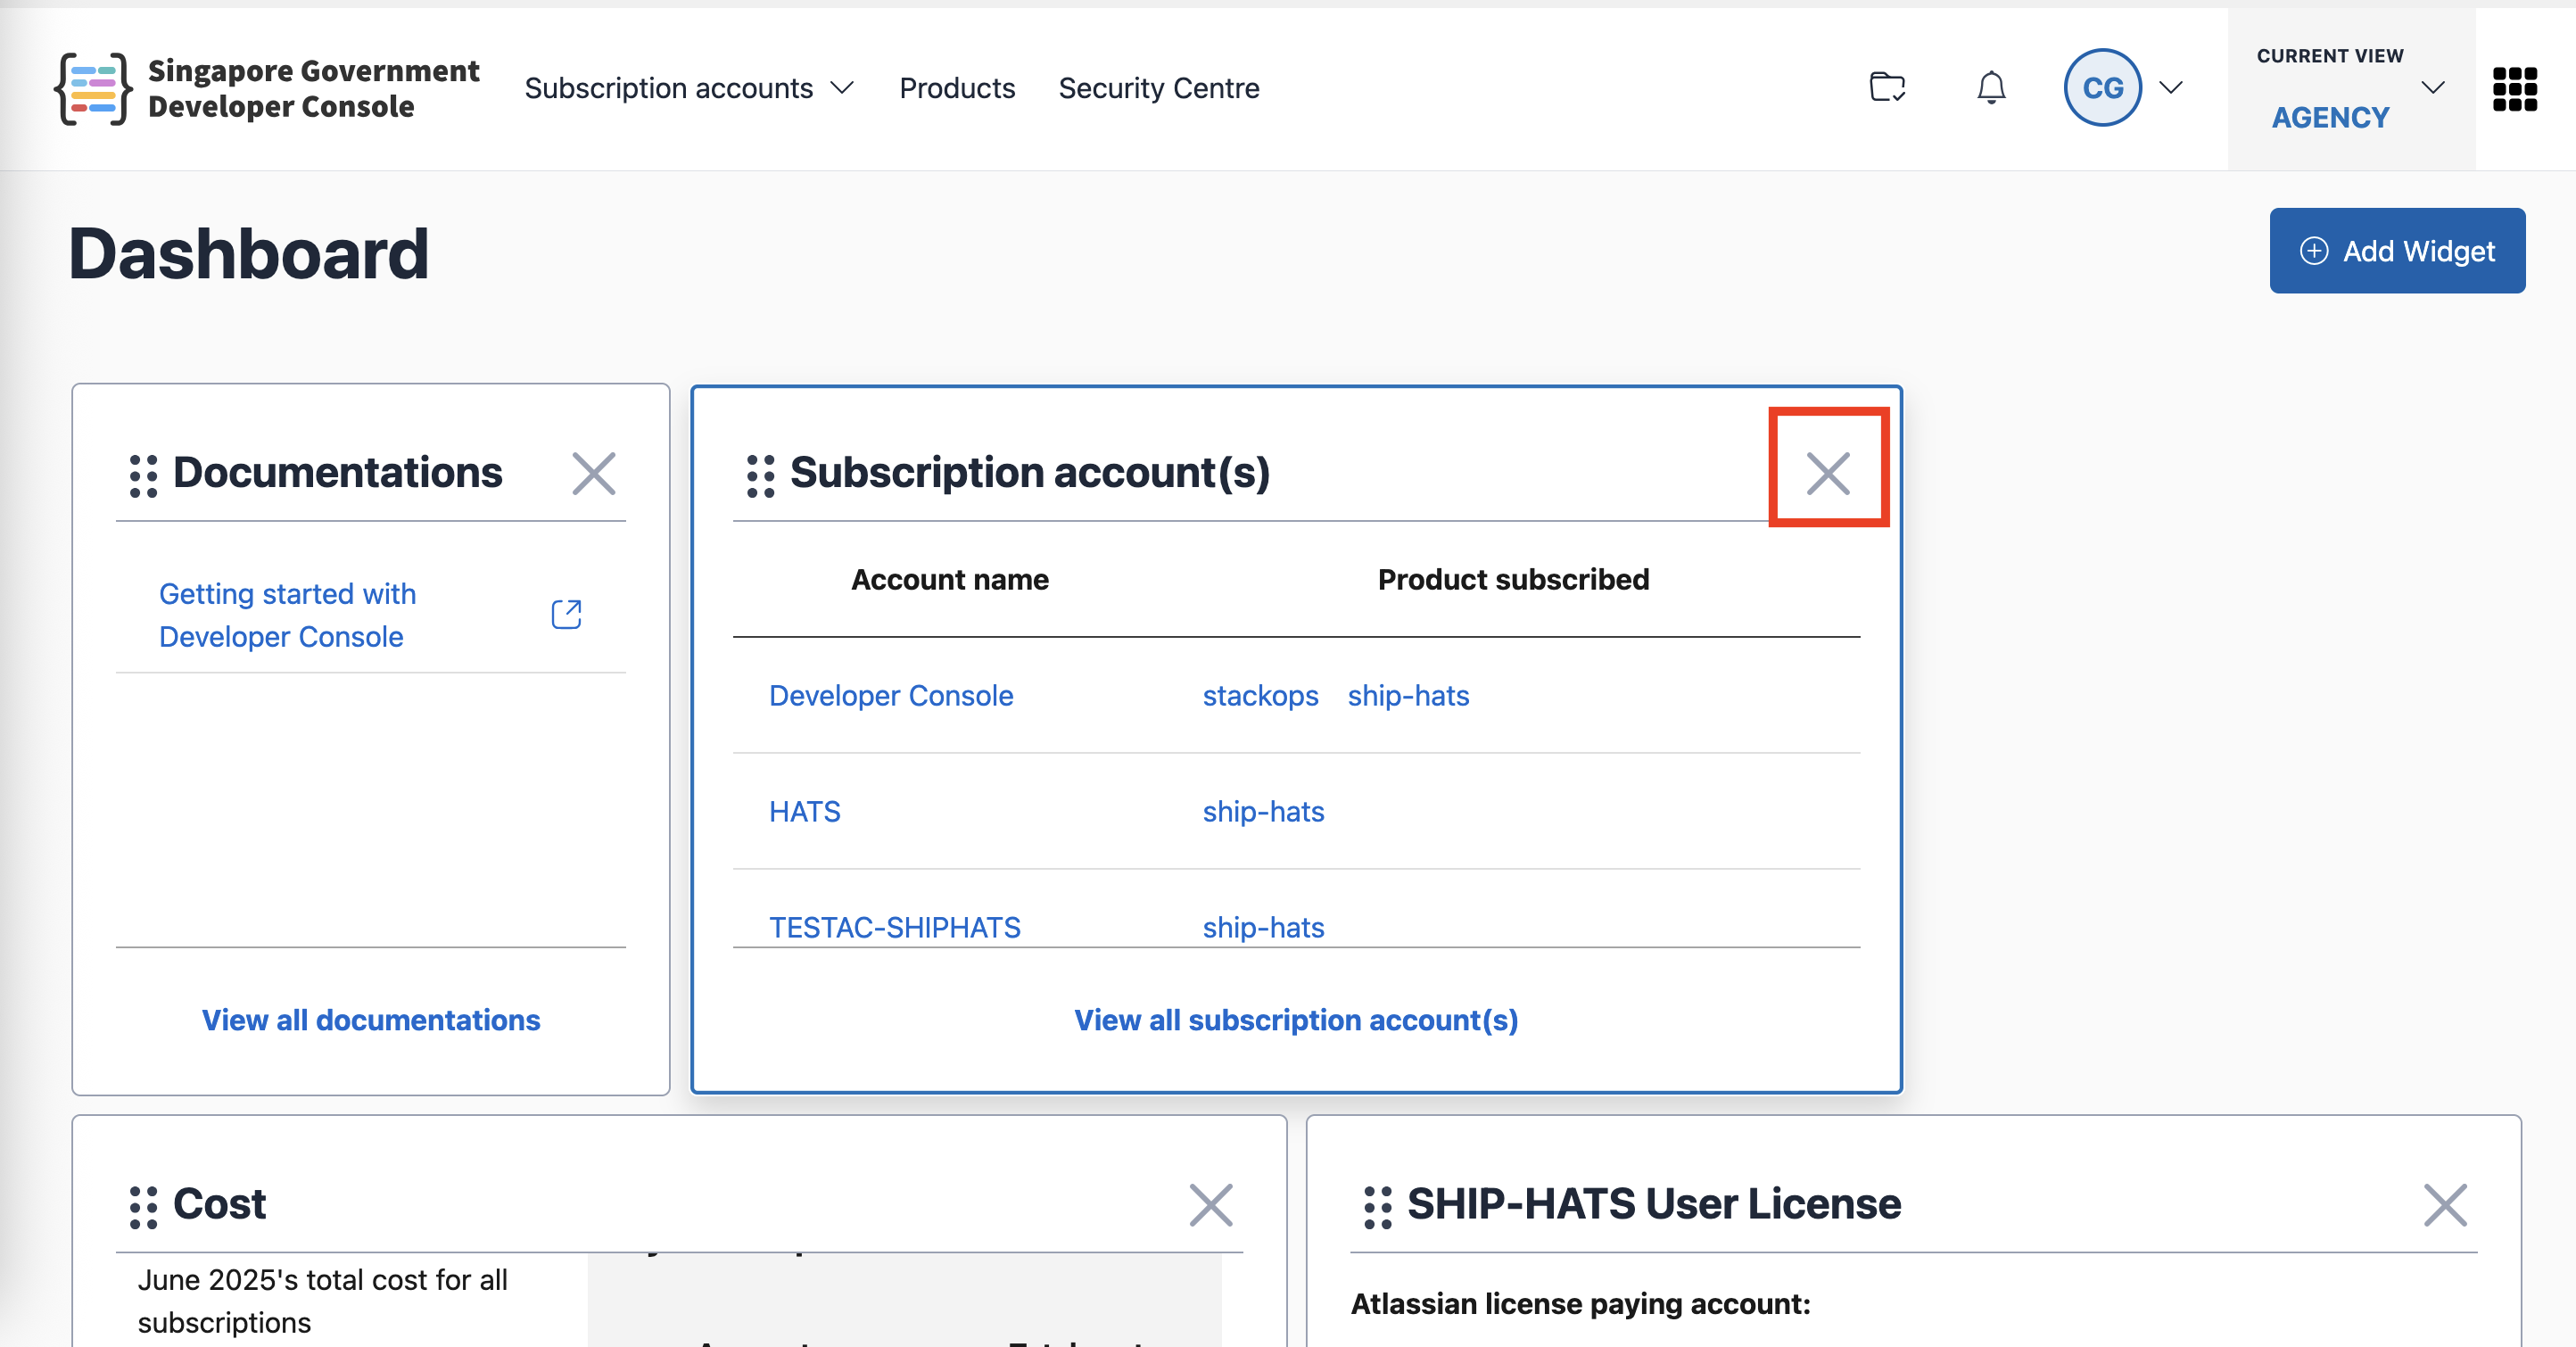The height and width of the screenshot is (1347, 2576).
Task: Click ship-hats in the TESTAC-SHIPHATS row
Action: pyautogui.click(x=1263, y=927)
